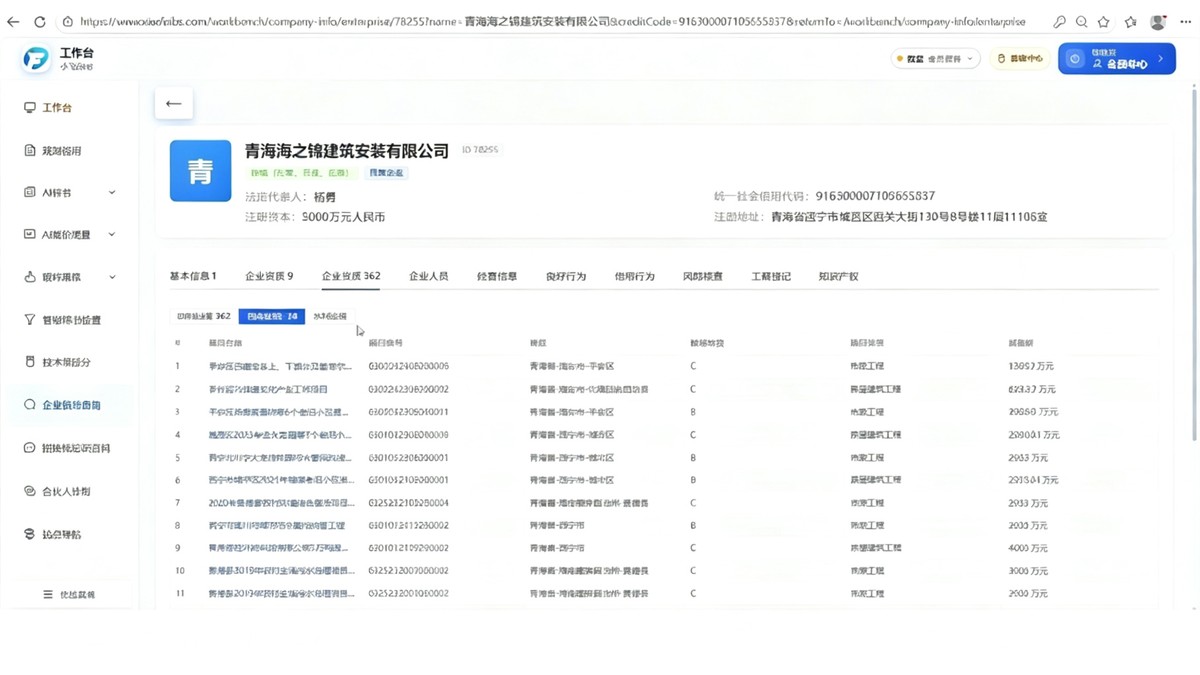Click the browser refresh icon
1200x675 pixels.
(40, 21)
